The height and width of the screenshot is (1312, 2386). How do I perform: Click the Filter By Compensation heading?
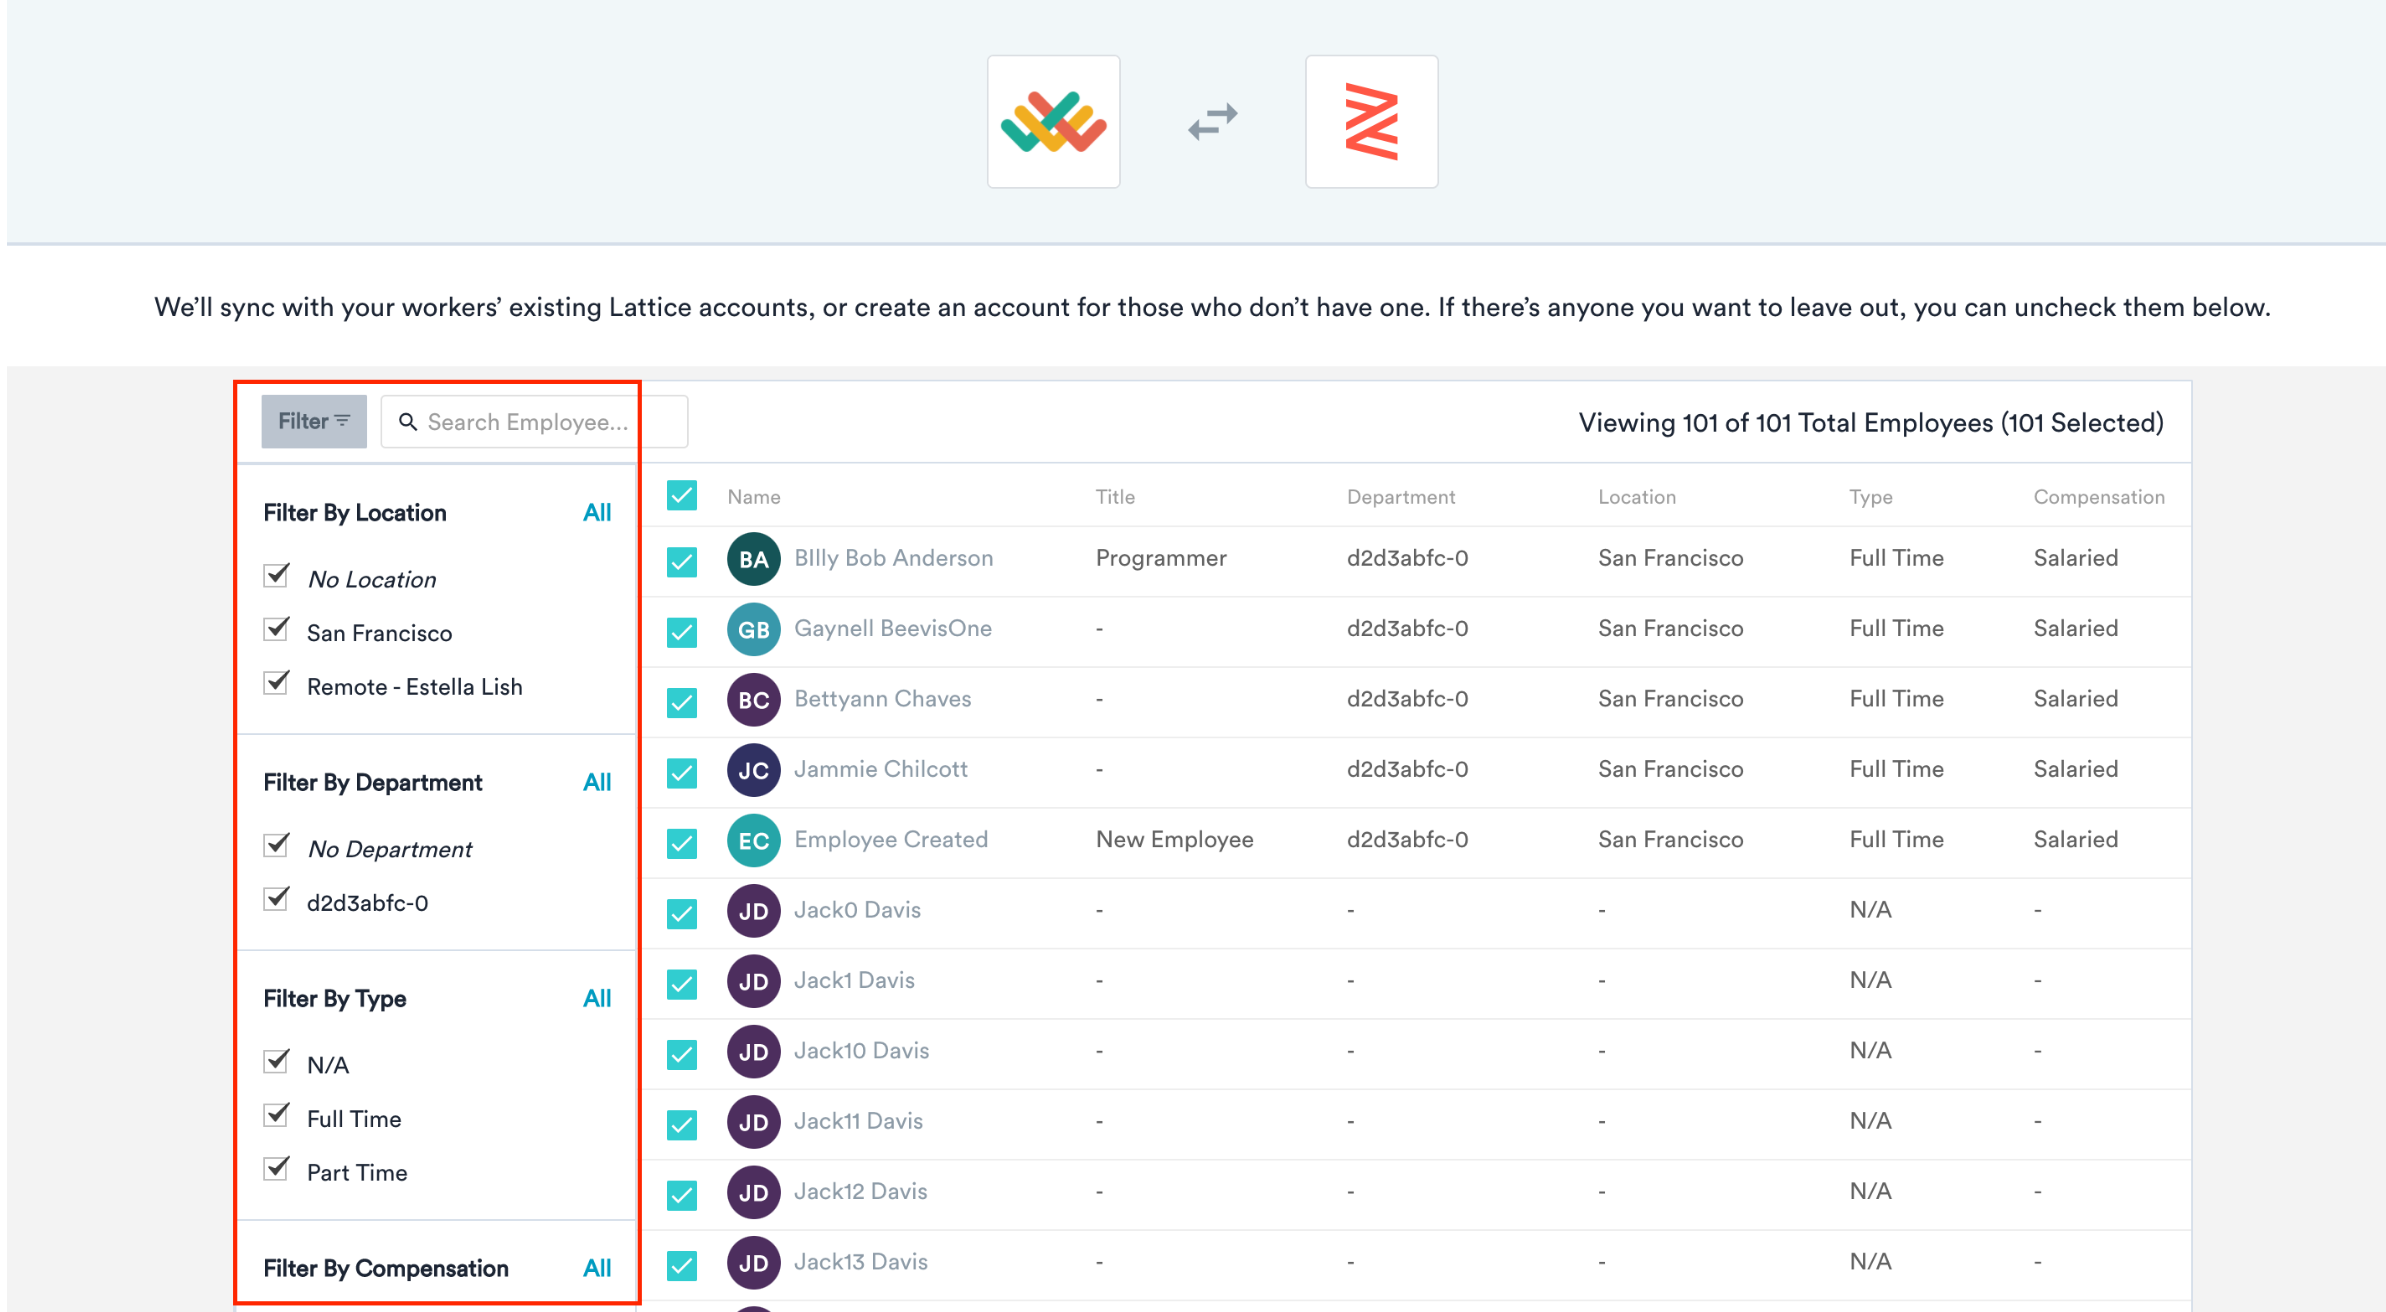click(386, 1269)
